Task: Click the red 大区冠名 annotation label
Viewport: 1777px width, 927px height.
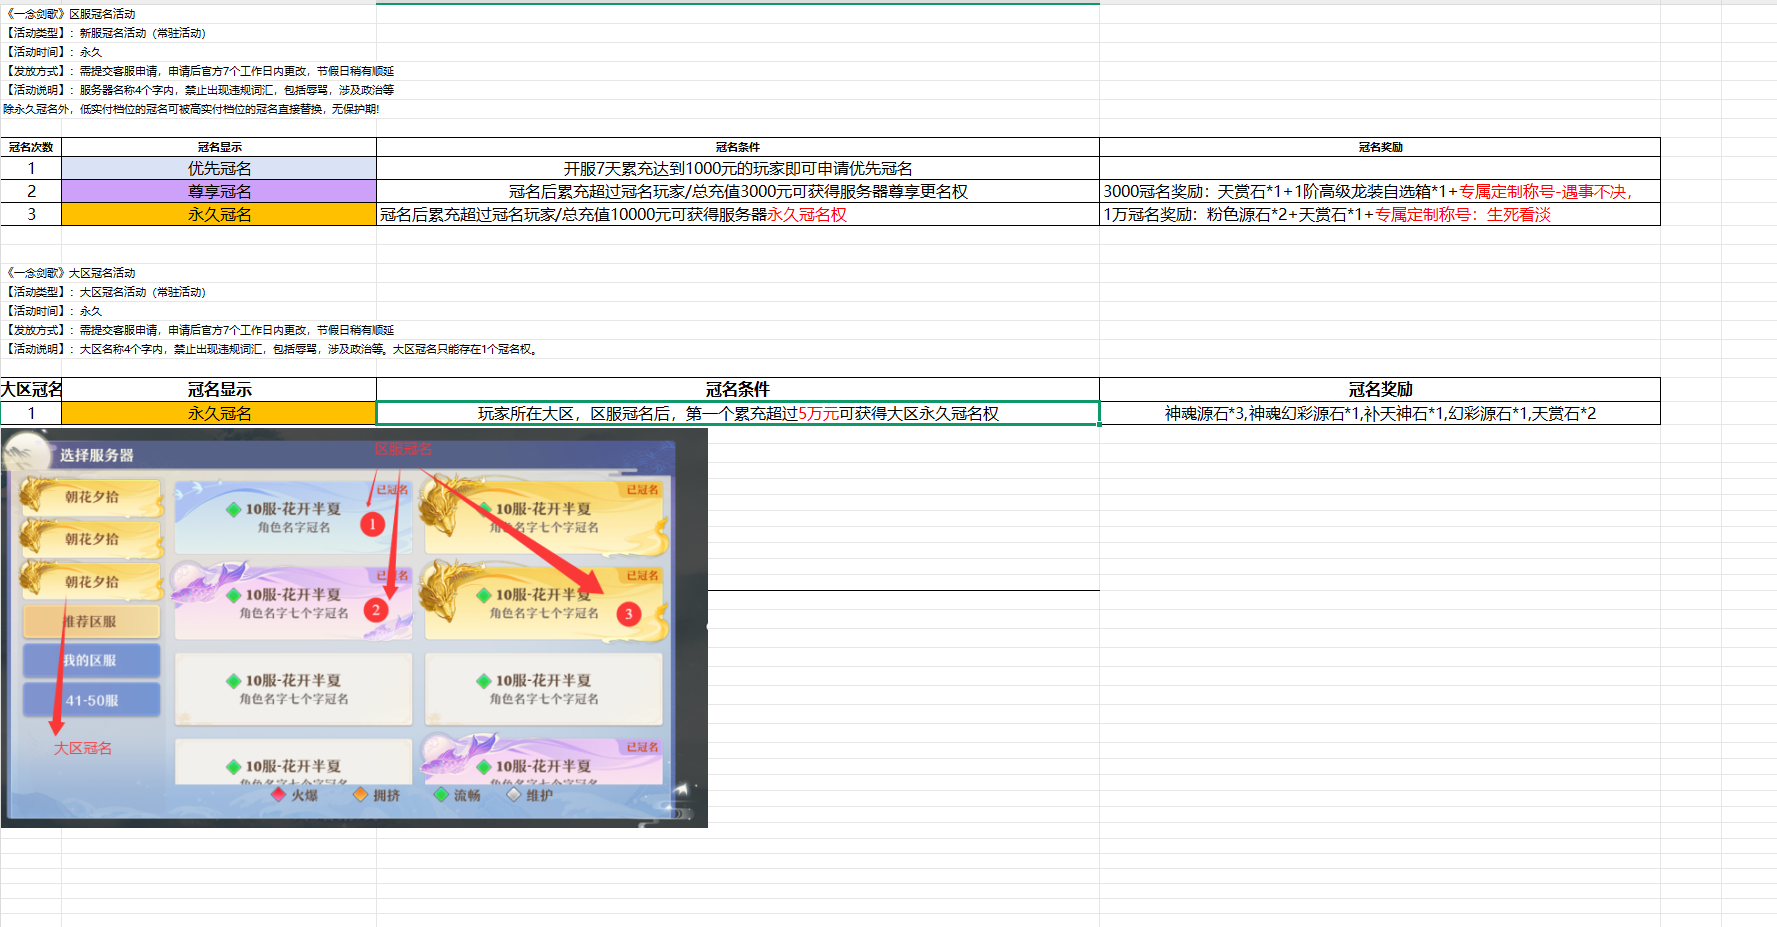Action: (x=83, y=748)
